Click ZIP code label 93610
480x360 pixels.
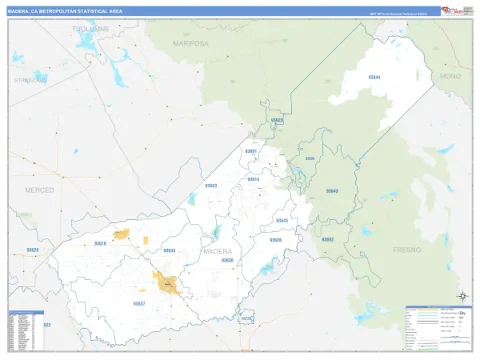pyautogui.click(x=100, y=244)
